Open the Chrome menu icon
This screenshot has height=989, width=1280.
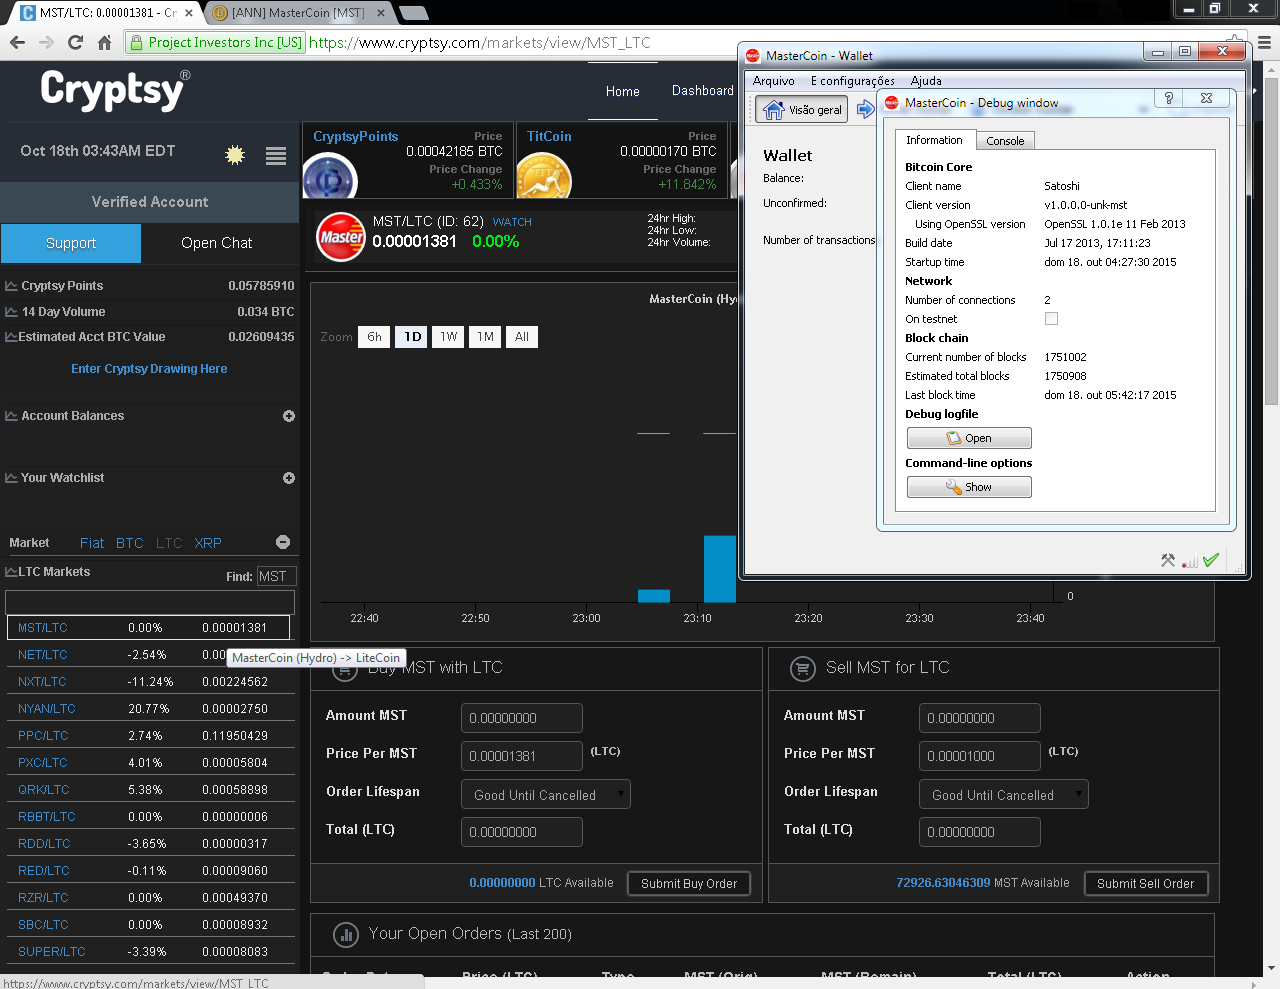coord(1264,42)
